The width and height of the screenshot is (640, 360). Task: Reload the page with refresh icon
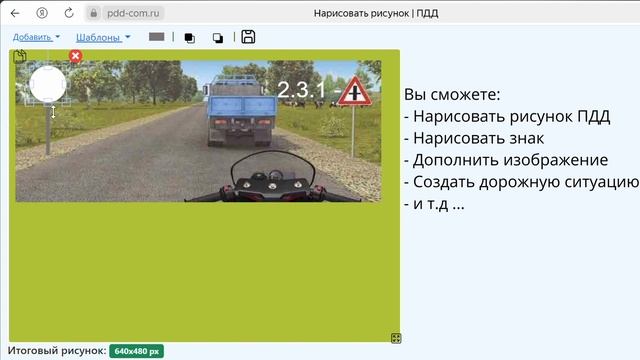pyautogui.click(x=69, y=13)
